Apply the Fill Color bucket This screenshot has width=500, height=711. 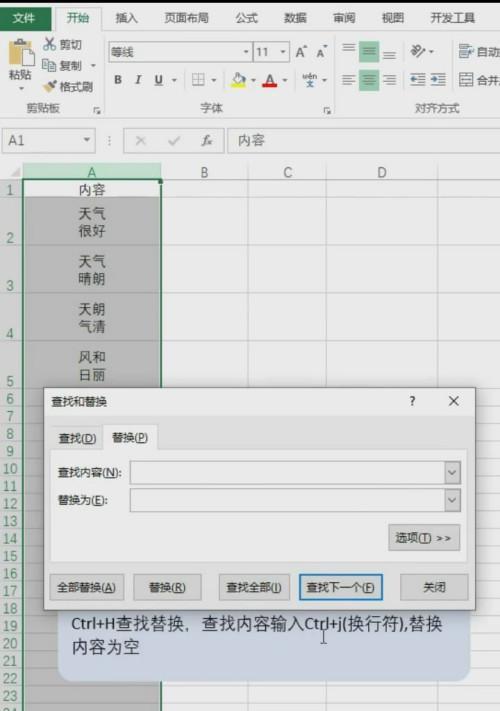coord(238,80)
